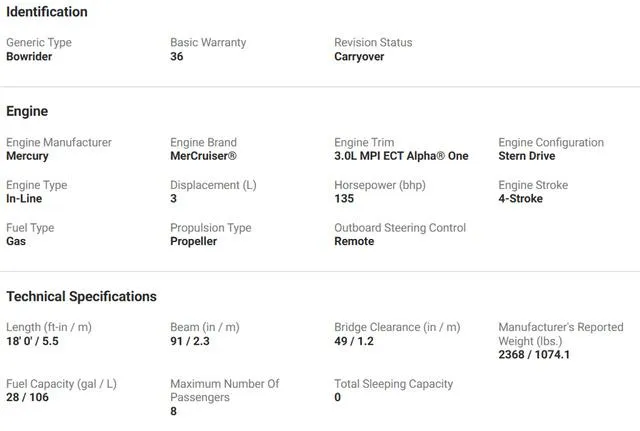The image size is (640, 431).
Task: Click the Identification section heading
Action: (46, 12)
